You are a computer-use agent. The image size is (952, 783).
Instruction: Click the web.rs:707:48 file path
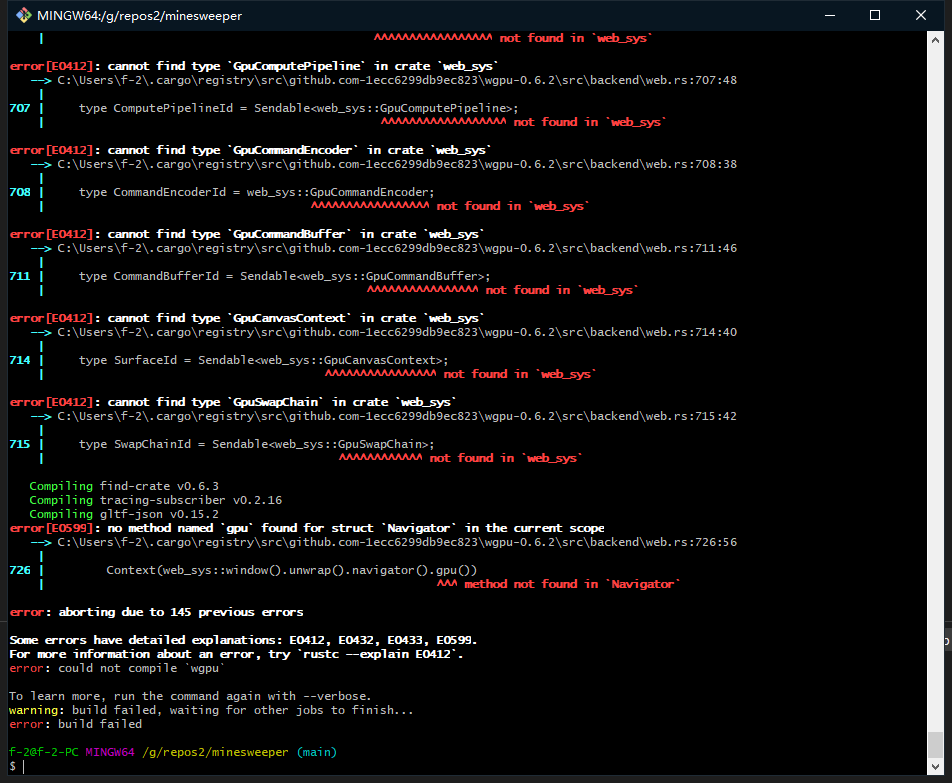(x=396, y=80)
